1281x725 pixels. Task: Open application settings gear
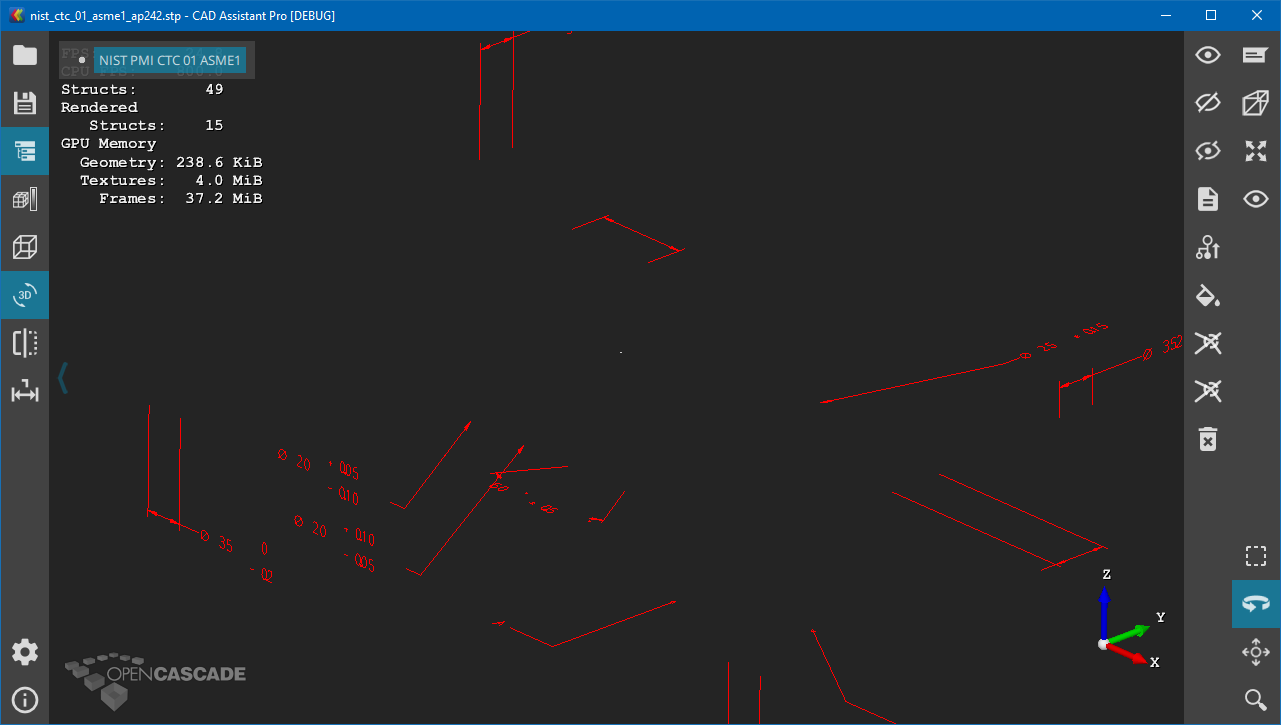point(25,653)
